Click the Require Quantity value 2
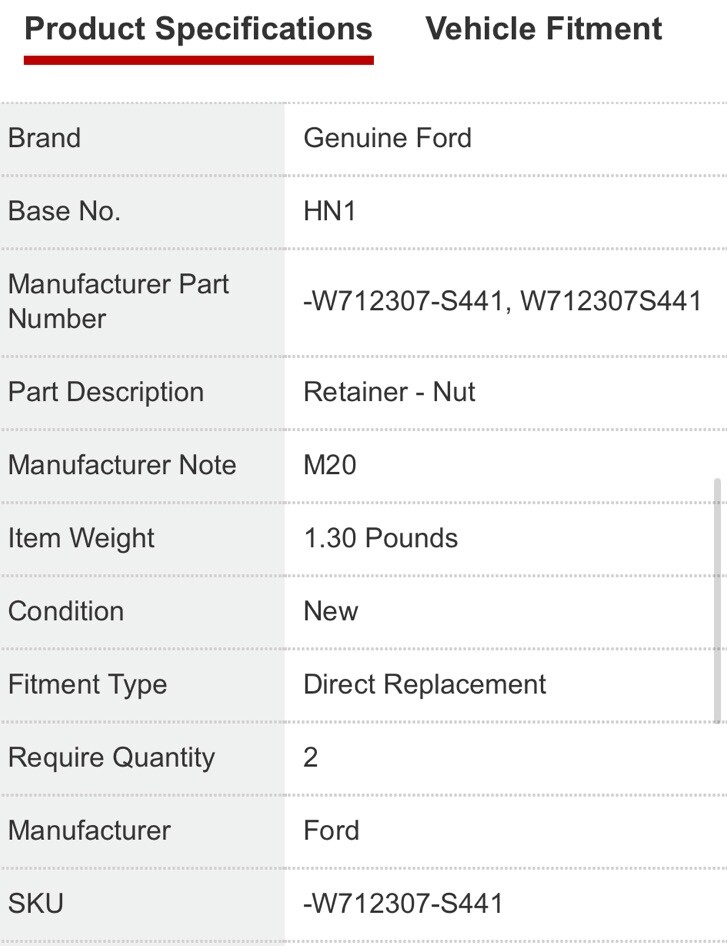Screen dimensions: 727x946 click(x=311, y=757)
